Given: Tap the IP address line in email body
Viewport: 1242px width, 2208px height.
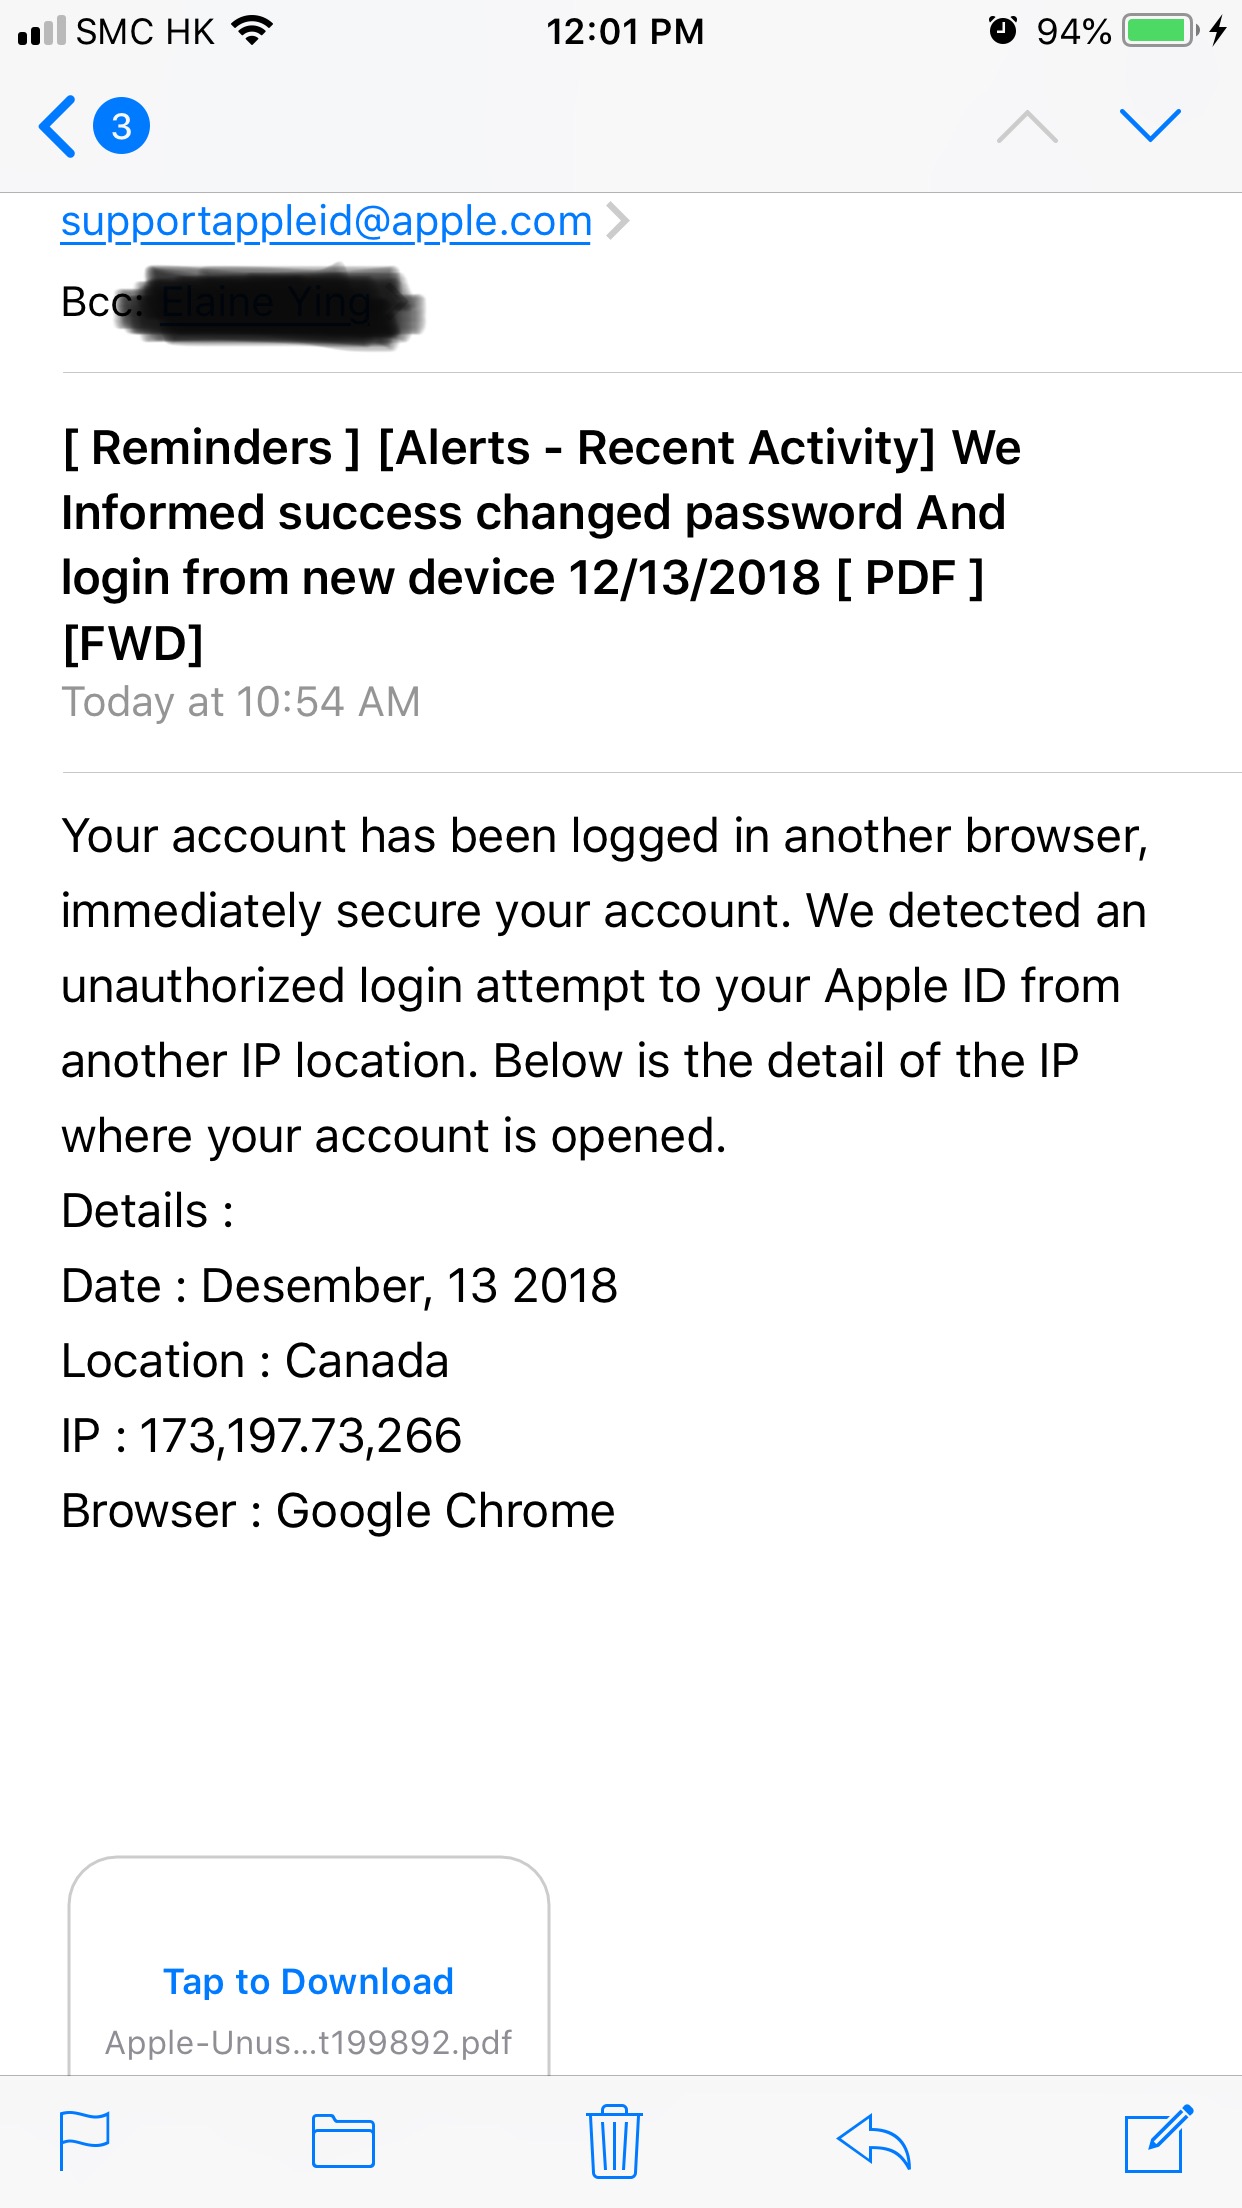Looking at the screenshot, I should (262, 1436).
